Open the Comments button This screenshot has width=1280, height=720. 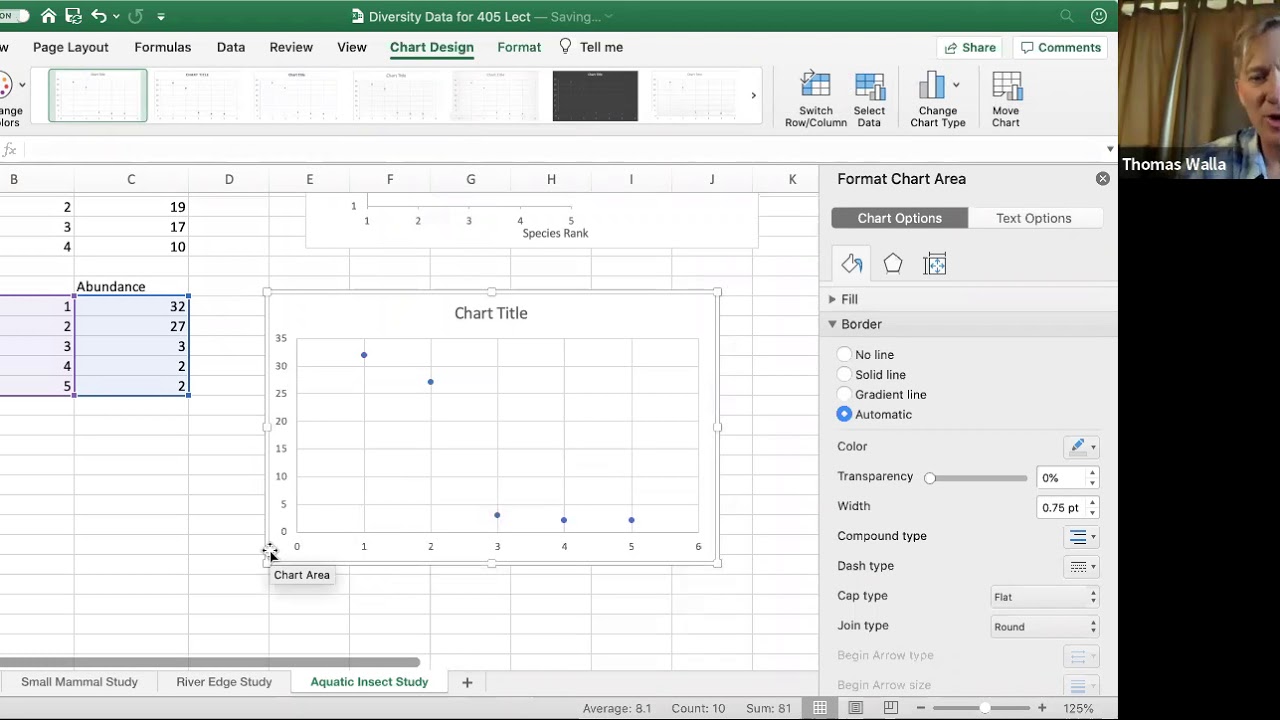(1059, 47)
